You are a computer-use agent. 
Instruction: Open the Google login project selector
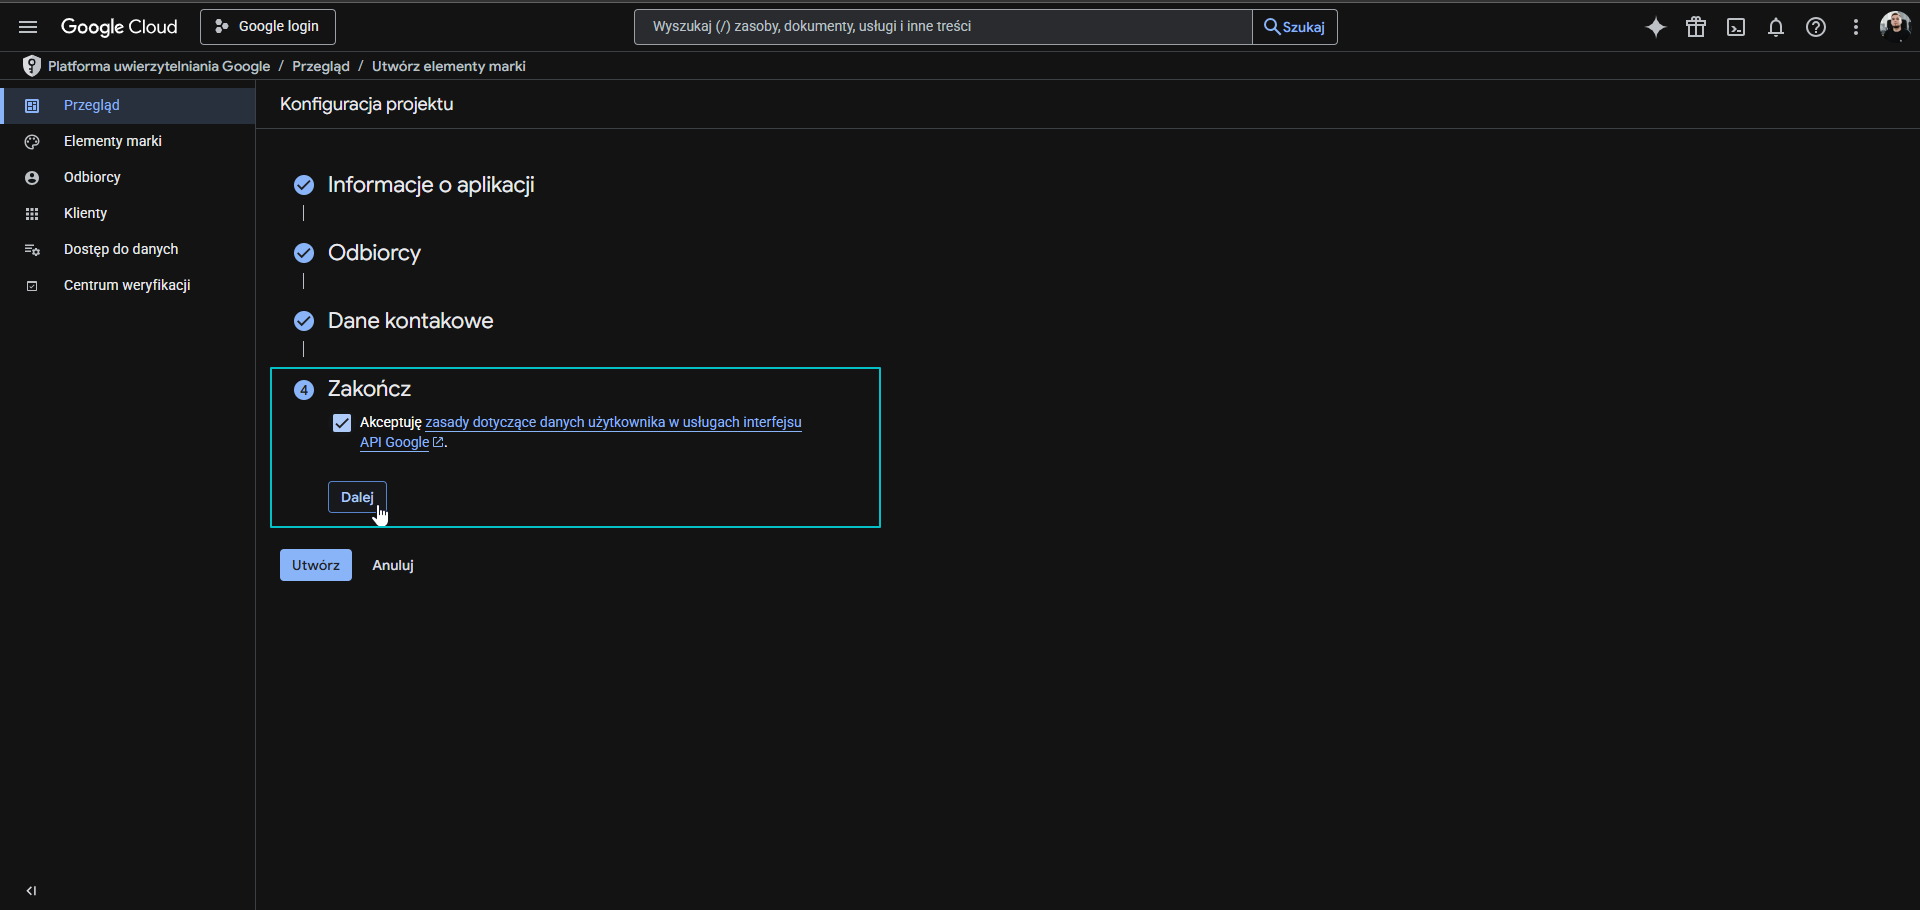pos(268,27)
